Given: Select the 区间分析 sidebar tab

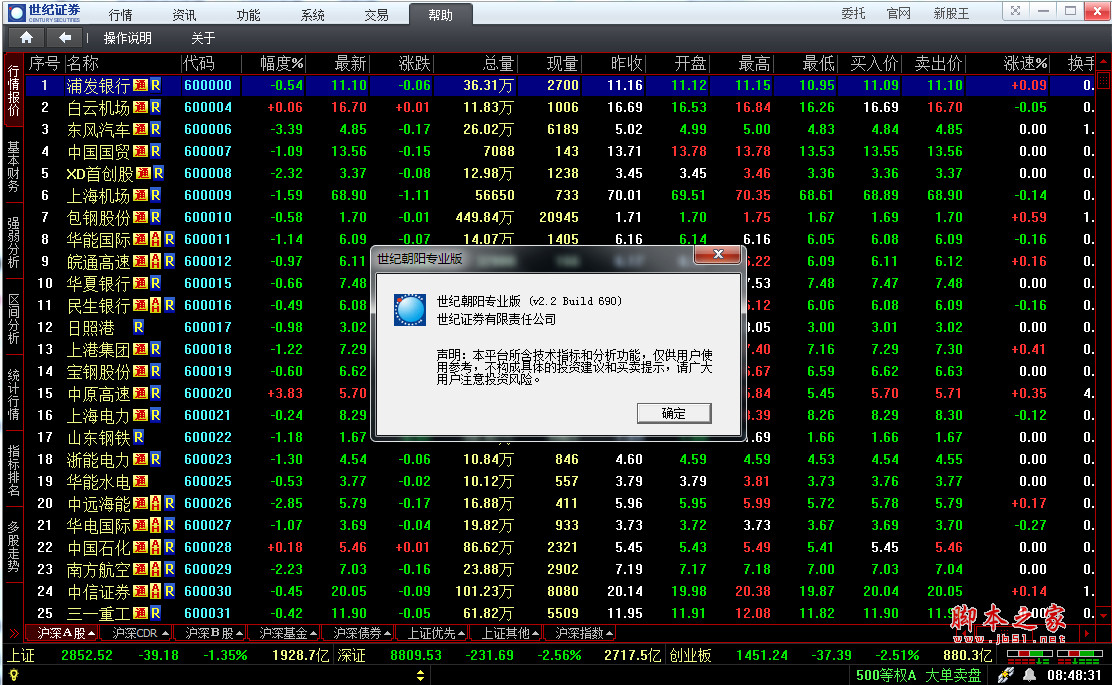Looking at the screenshot, I should coord(13,318).
